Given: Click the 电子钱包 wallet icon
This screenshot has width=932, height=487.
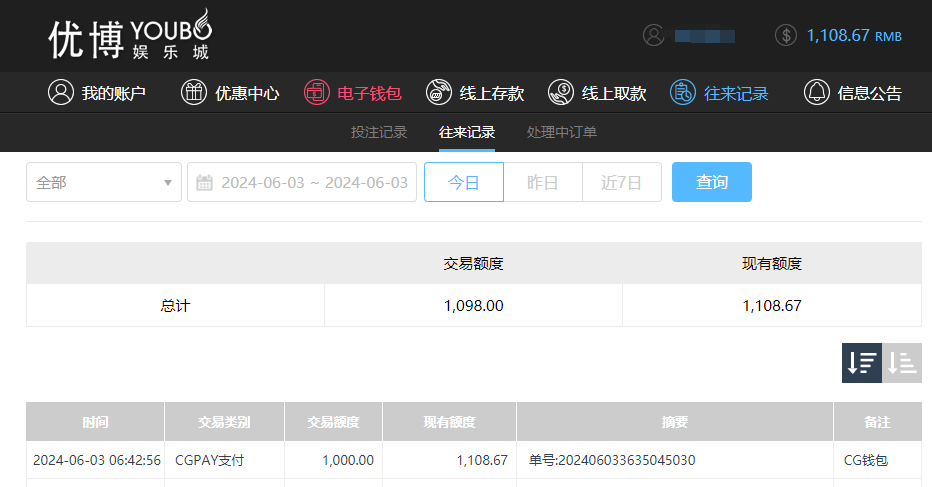Looking at the screenshot, I should pyautogui.click(x=316, y=93).
